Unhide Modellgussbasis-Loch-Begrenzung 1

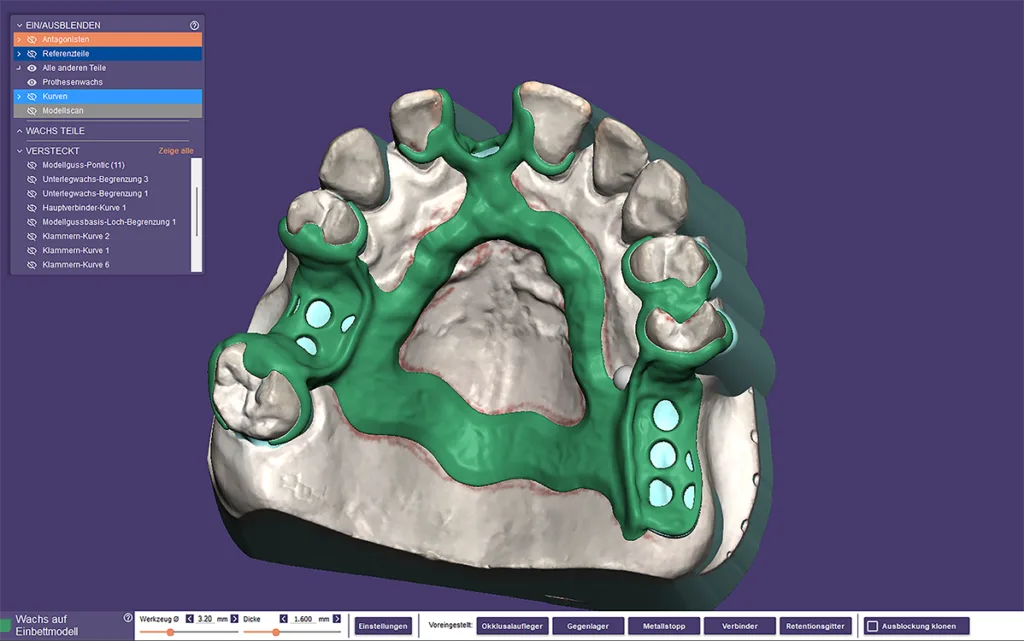coord(31,222)
